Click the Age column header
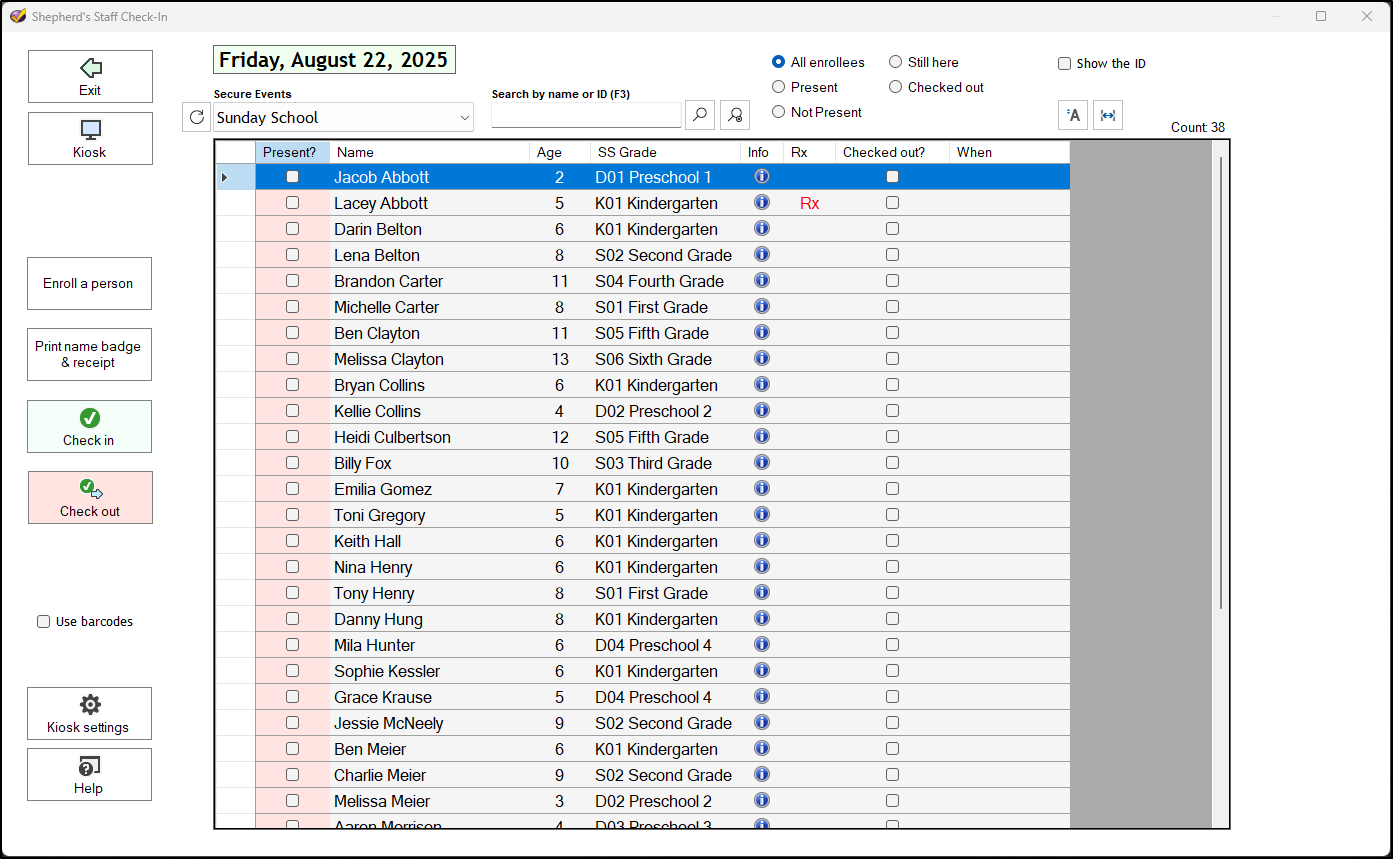This screenshot has height=859, width=1393. (558, 152)
